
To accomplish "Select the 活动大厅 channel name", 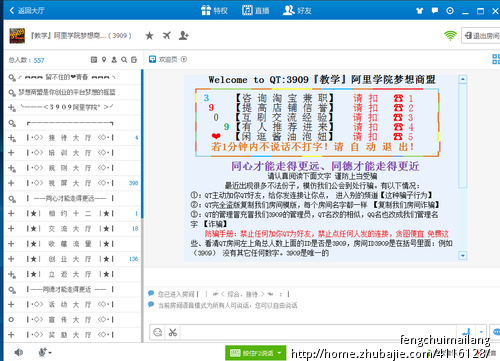I will (x=70, y=304).
